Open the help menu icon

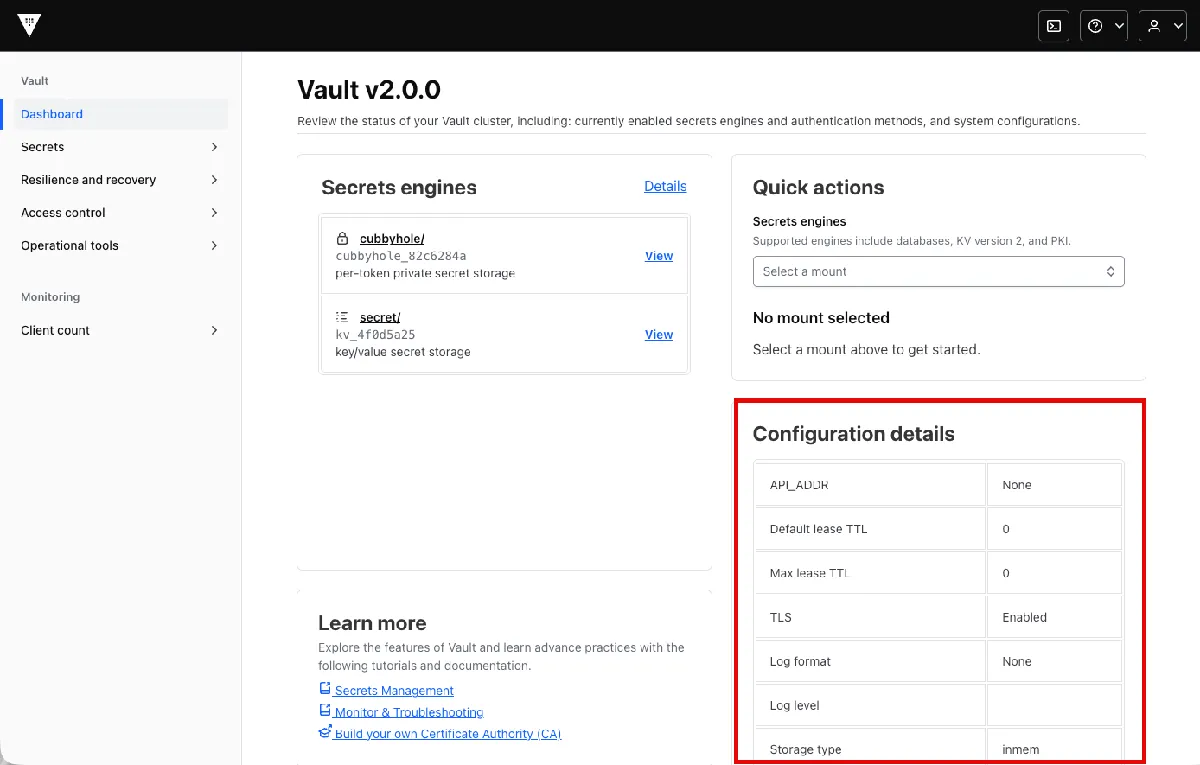click(x=1103, y=26)
